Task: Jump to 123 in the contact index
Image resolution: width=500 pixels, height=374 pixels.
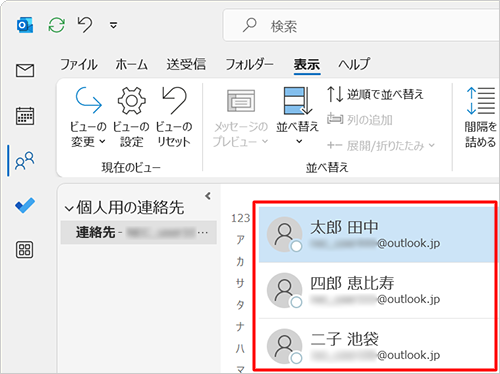Action: pos(240,218)
